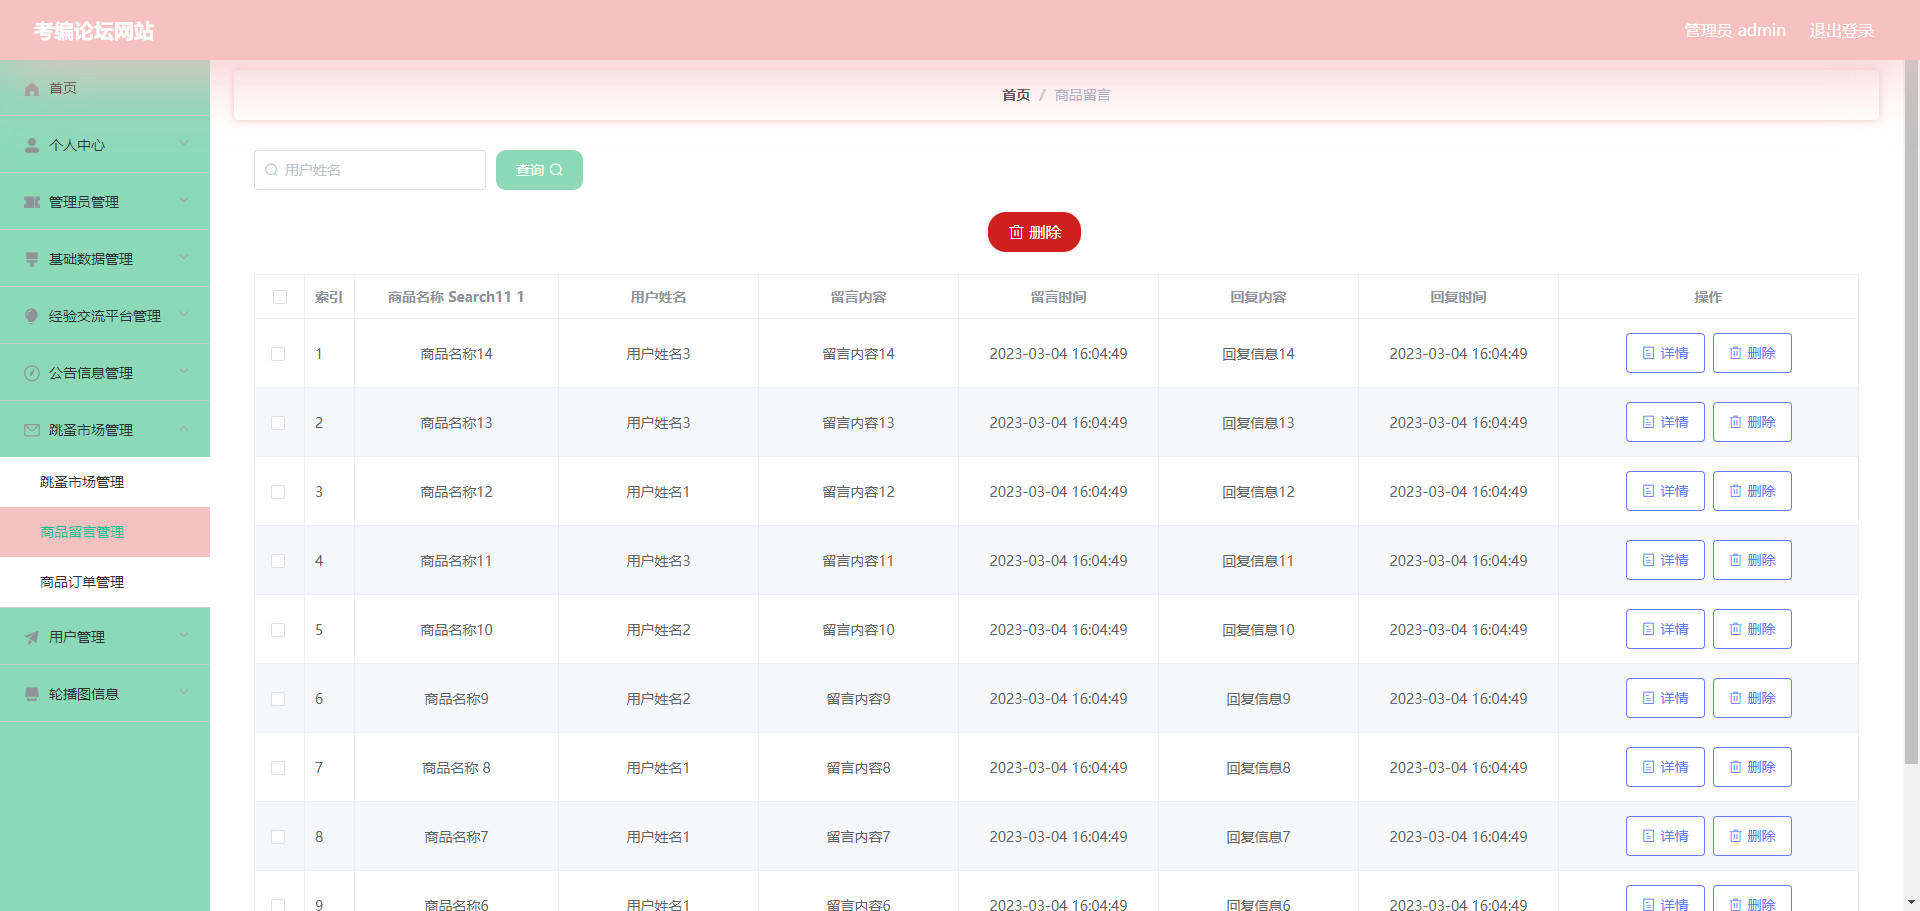Click 删除 button for row 商品名称 8
The width and height of the screenshot is (1920, 911).
click(x=1752, y=767)
